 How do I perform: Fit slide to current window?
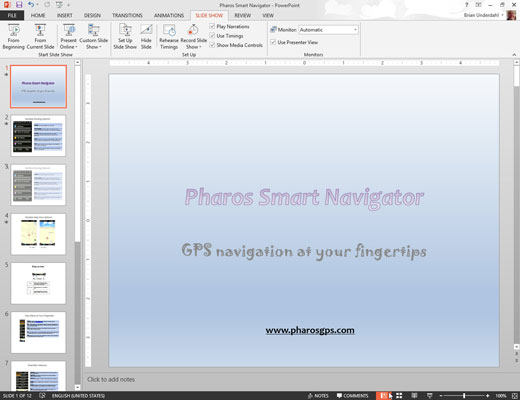514,396
